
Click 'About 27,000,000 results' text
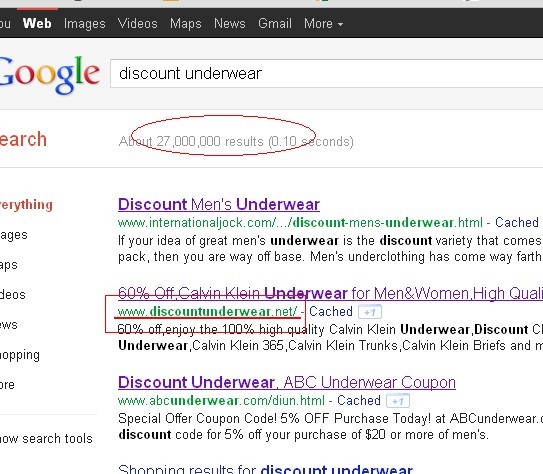click(x=191, y=142)
